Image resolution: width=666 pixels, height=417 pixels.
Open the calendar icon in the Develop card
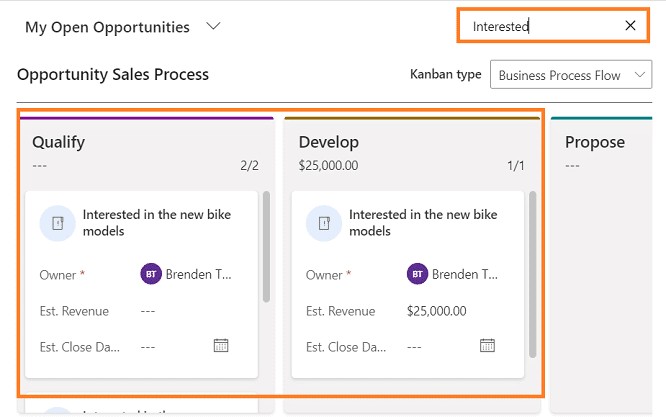pos(487,346)
